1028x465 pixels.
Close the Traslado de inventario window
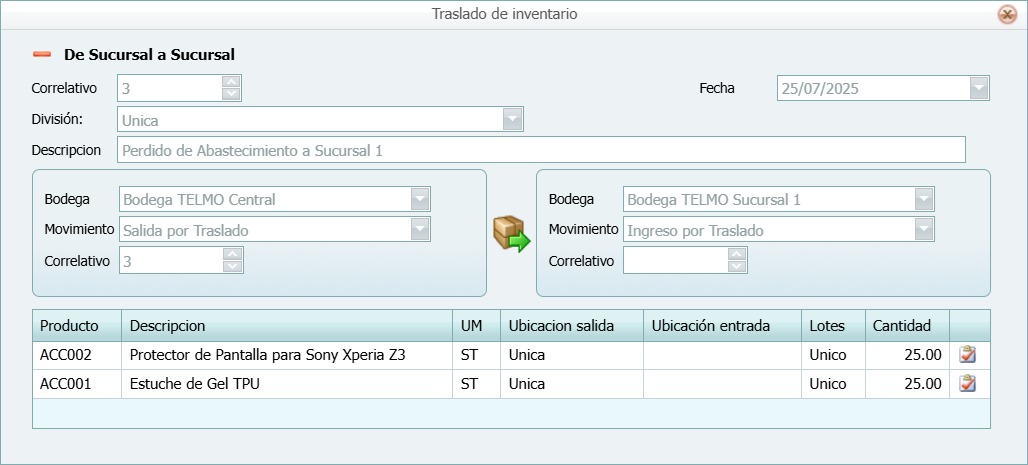point(1007,14)
